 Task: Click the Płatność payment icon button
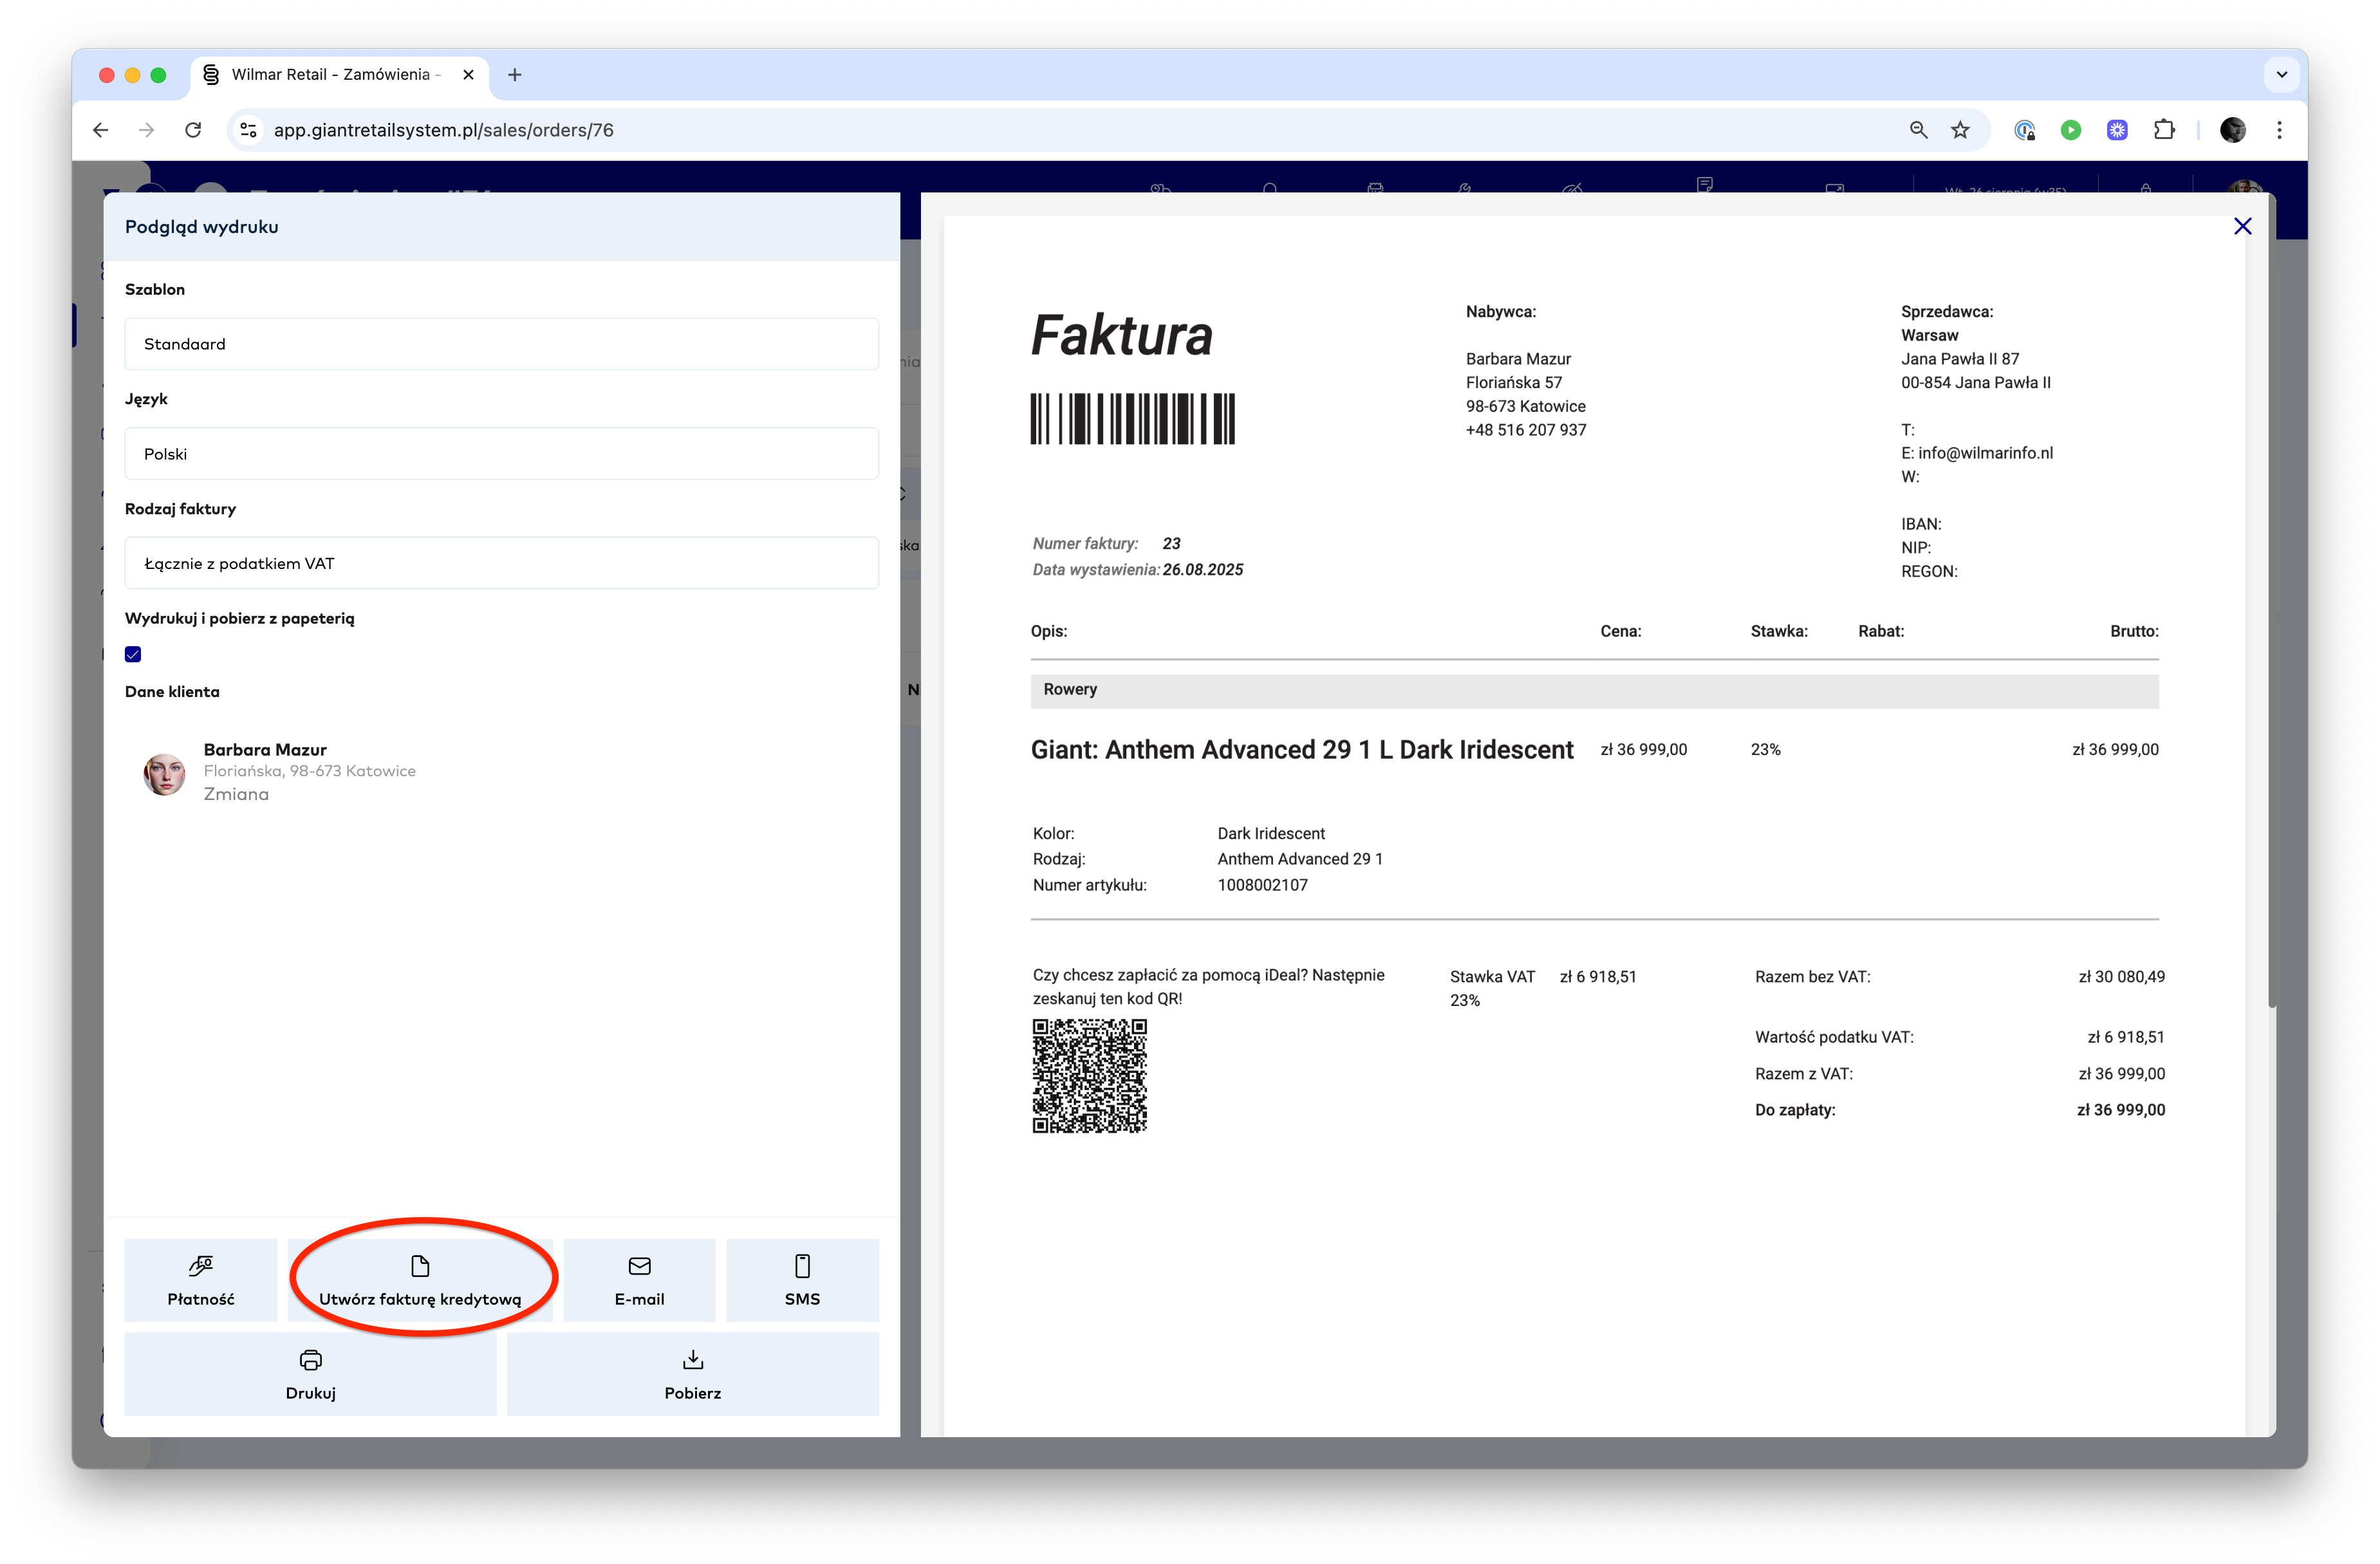pos(200,1266)
